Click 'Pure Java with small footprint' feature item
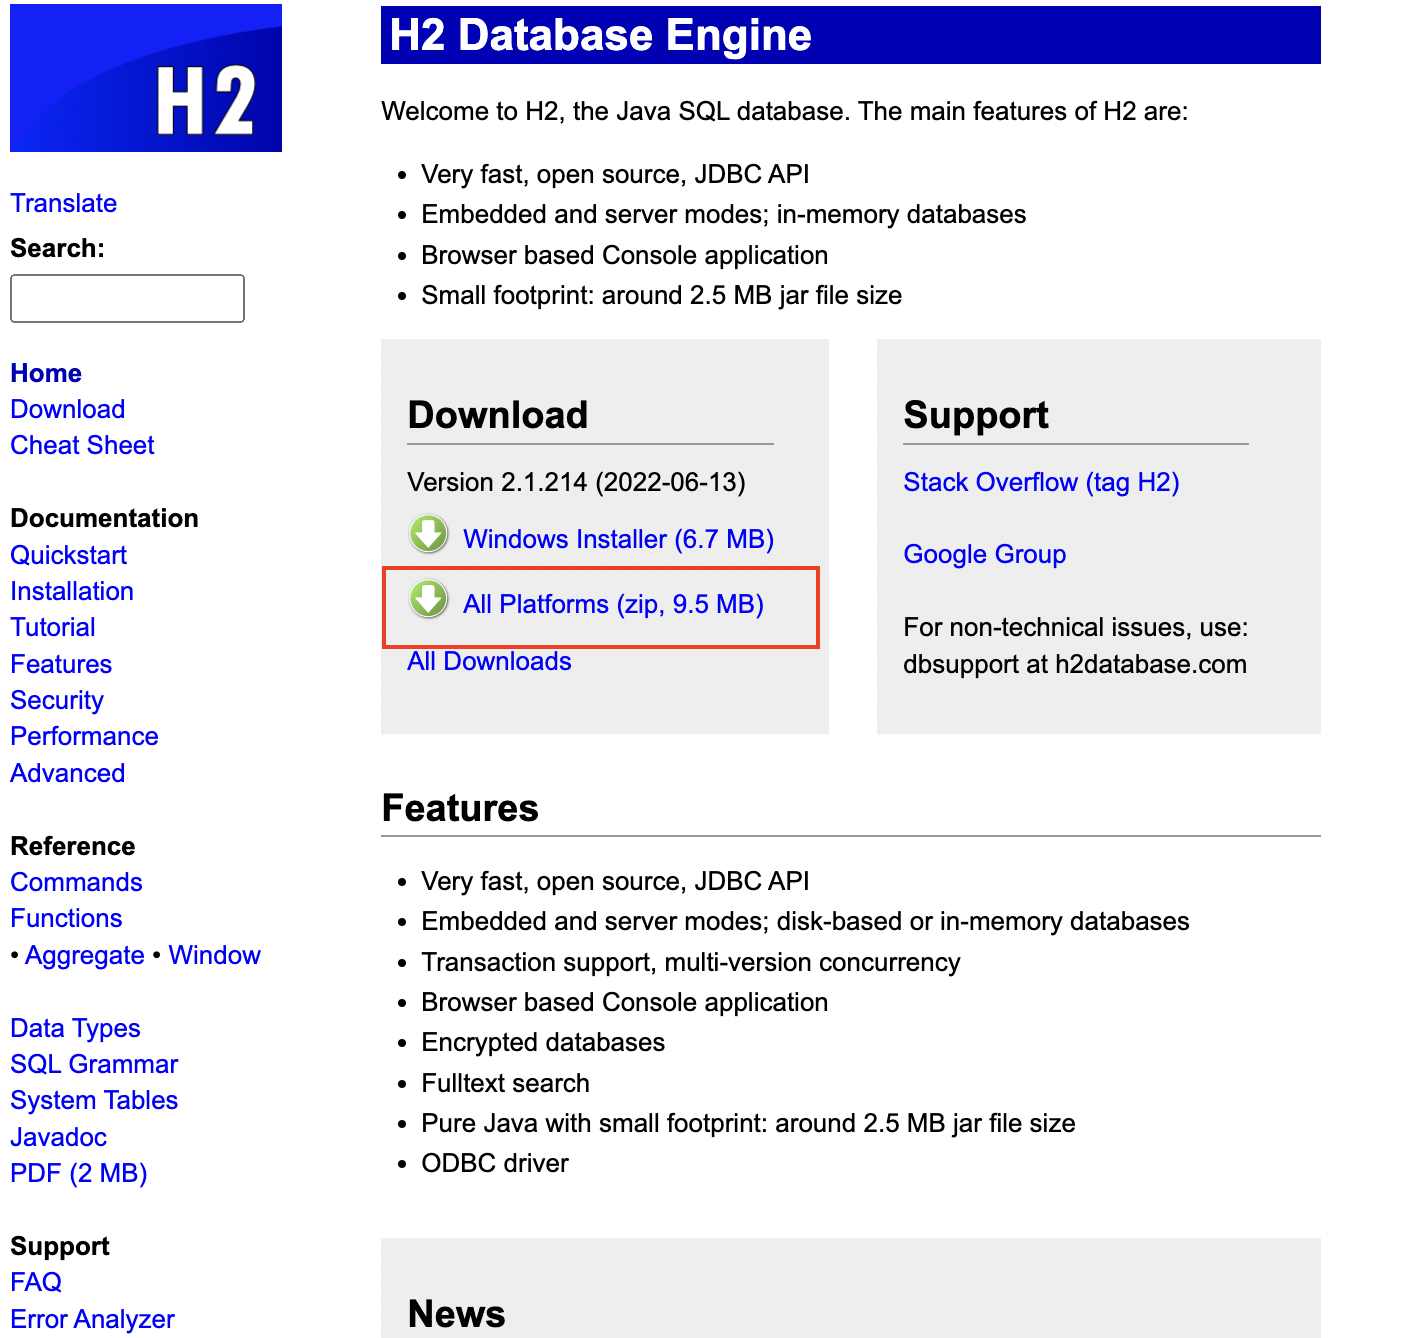Viewport: 1414px width, 1338px height. point(749,1123)
